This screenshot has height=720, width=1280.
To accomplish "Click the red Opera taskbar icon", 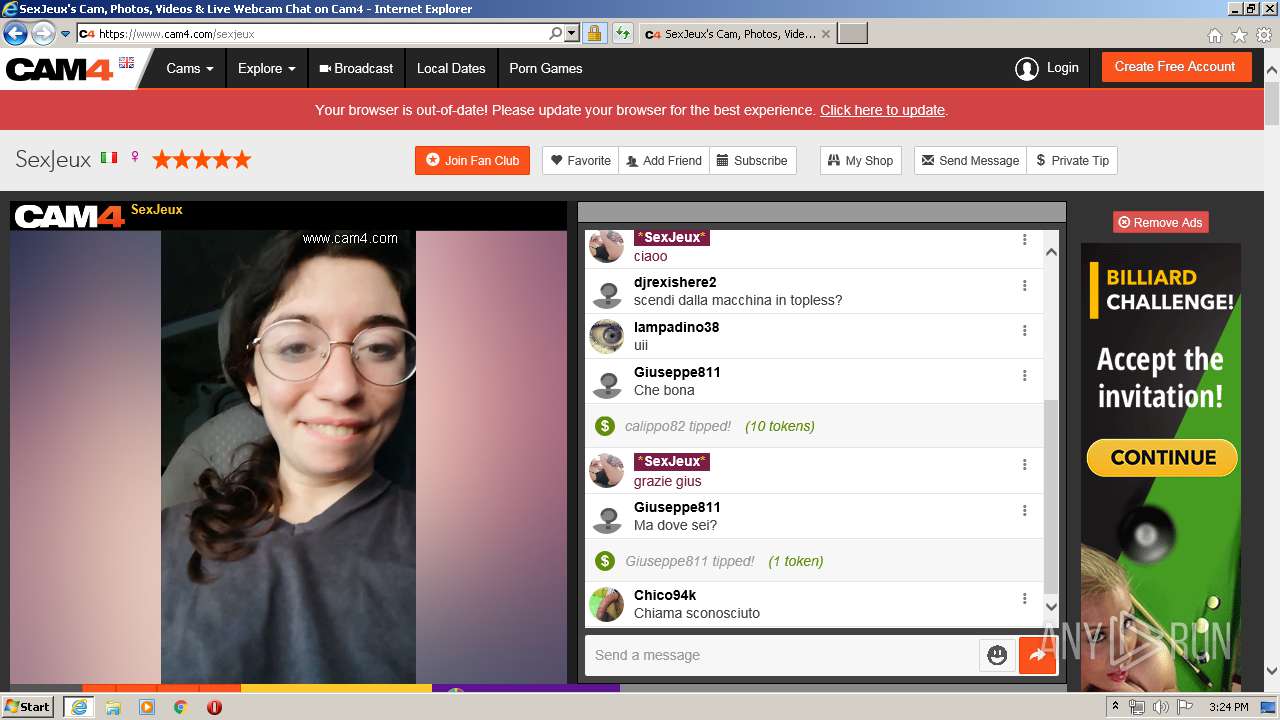I will click(214, 707).
